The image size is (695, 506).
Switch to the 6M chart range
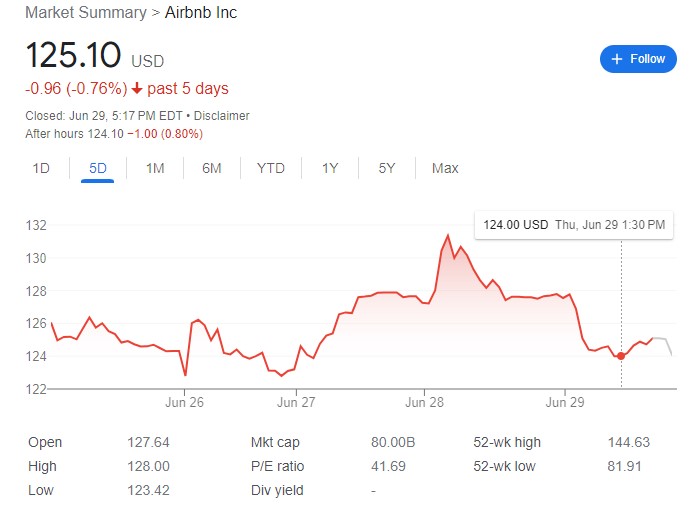(x=212, y=168)
